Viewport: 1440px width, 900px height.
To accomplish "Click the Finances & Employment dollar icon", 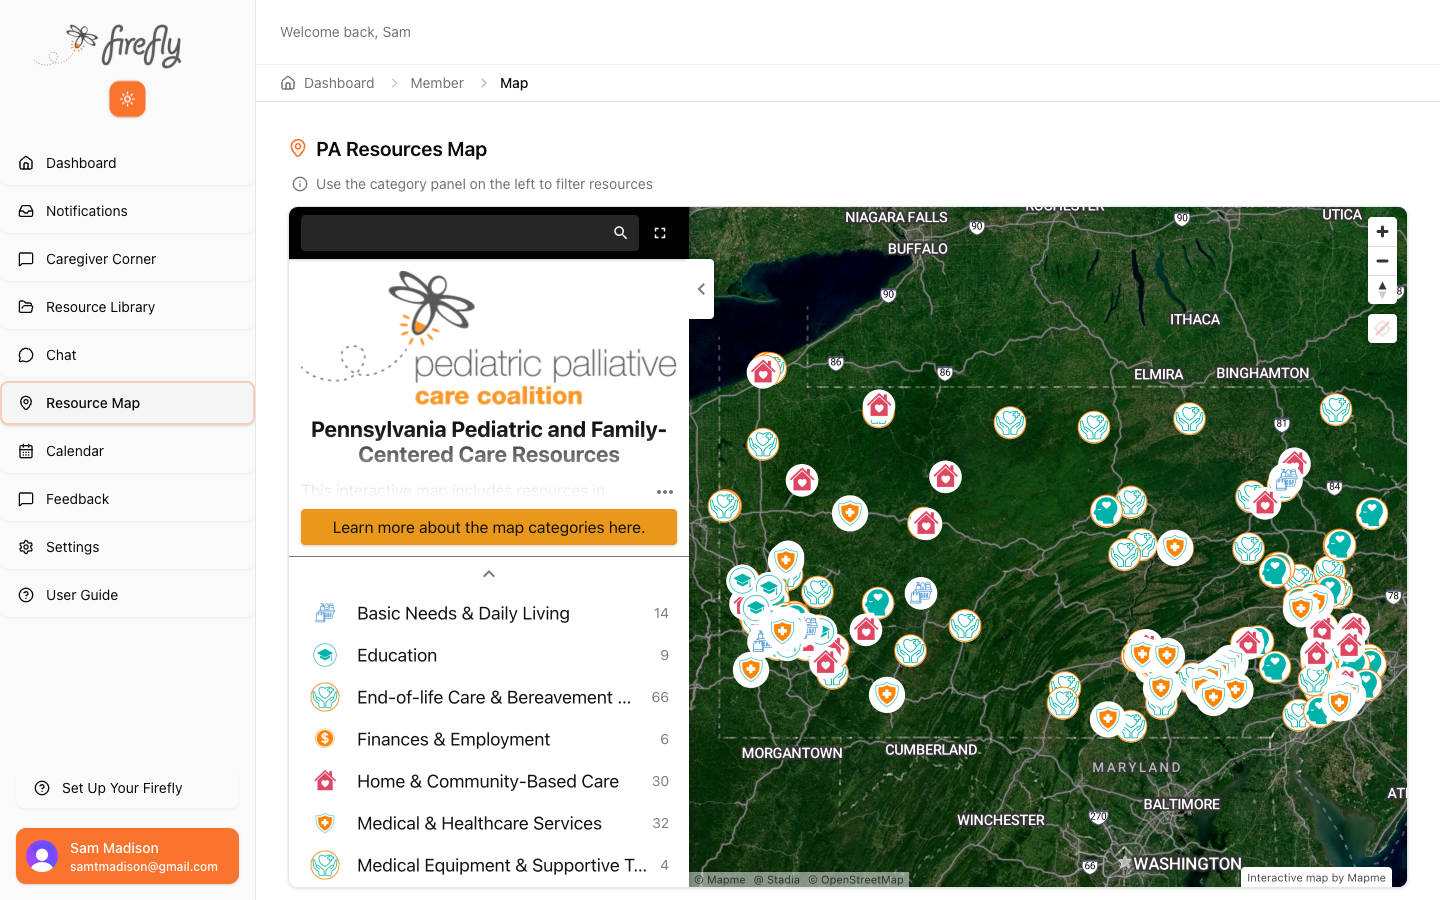I will 324,739.
